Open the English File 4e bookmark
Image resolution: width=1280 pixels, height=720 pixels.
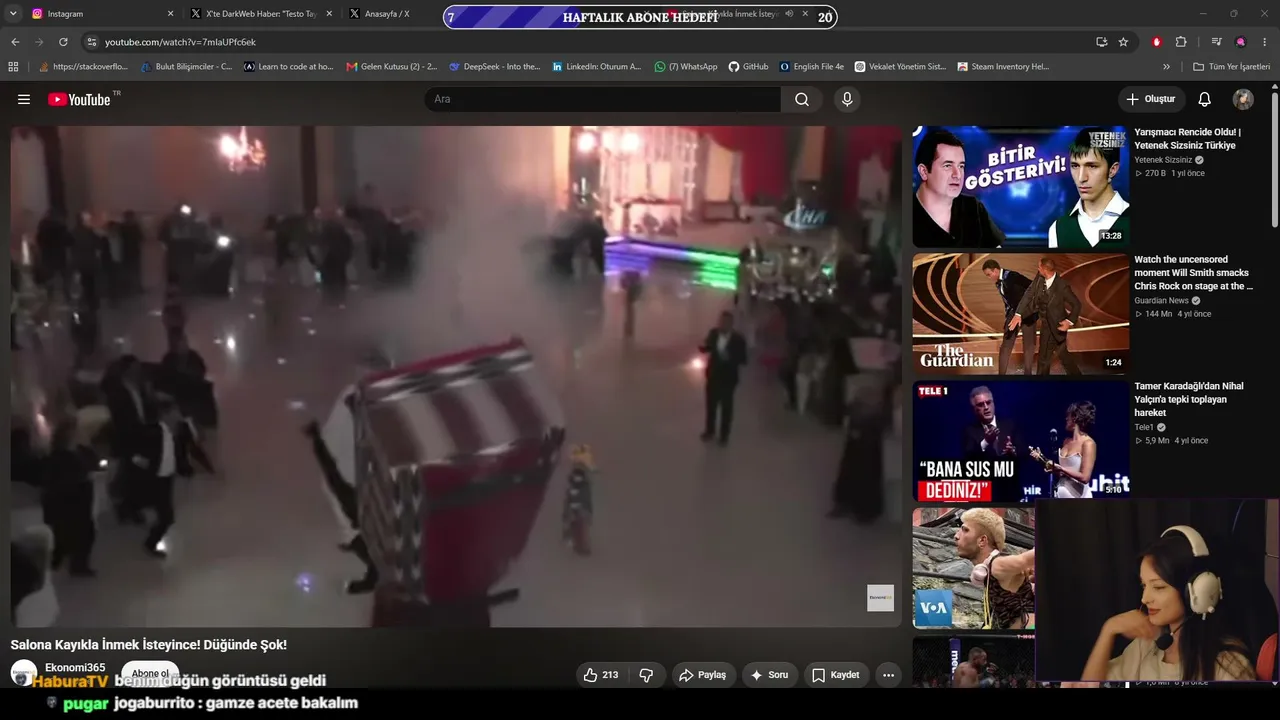812,67
